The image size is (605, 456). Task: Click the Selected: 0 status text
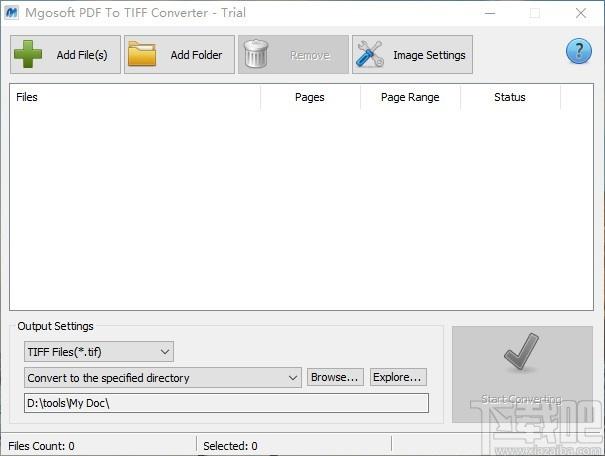pos(230,446)
